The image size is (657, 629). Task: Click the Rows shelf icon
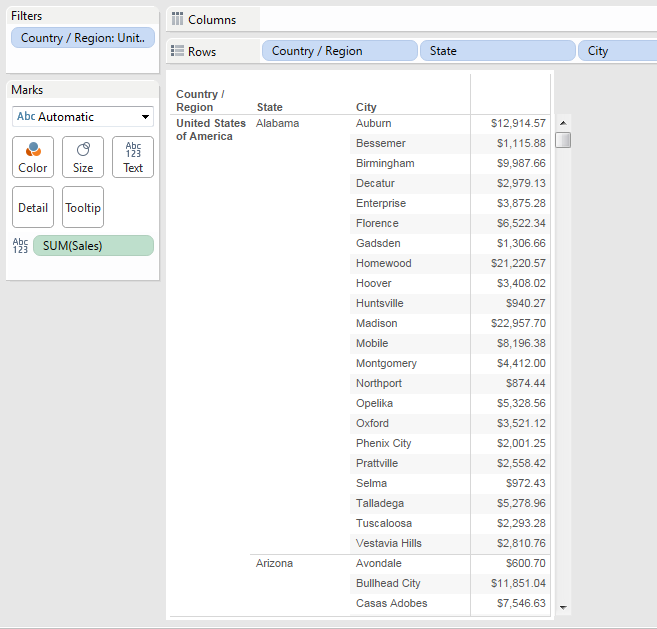tap(177, 51)
